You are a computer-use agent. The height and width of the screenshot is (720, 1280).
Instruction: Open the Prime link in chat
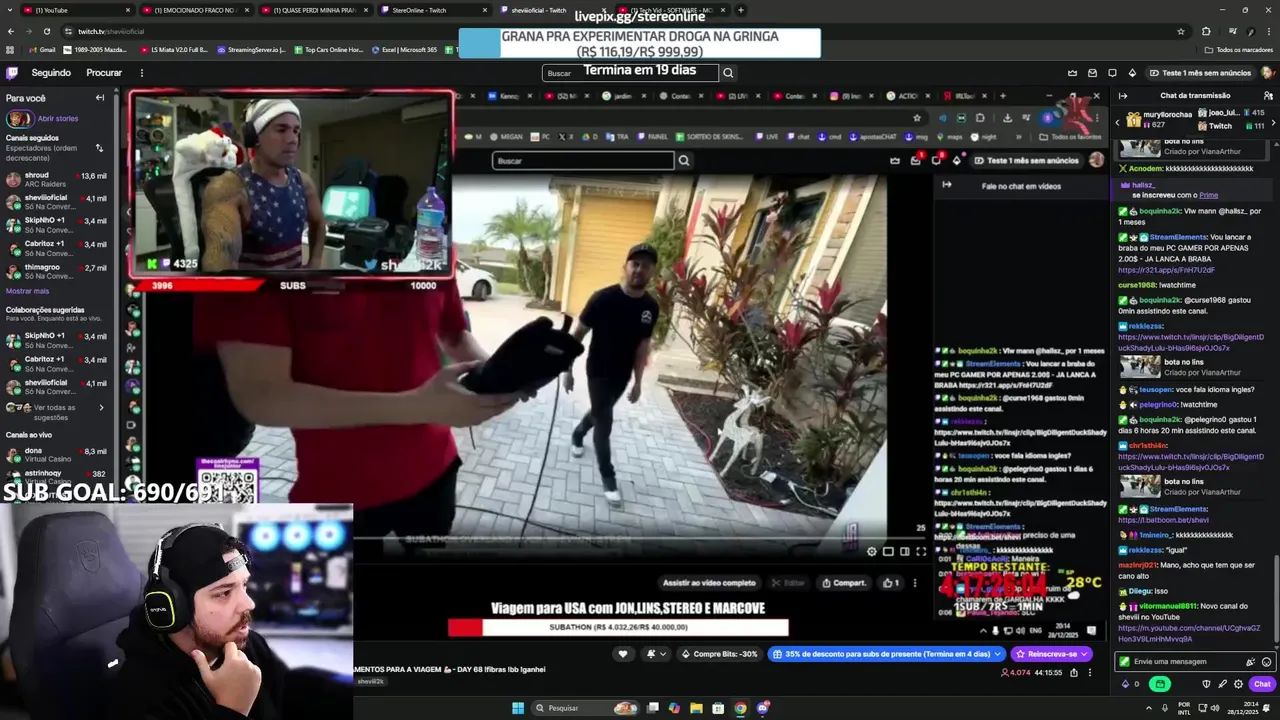point(1208,195)
